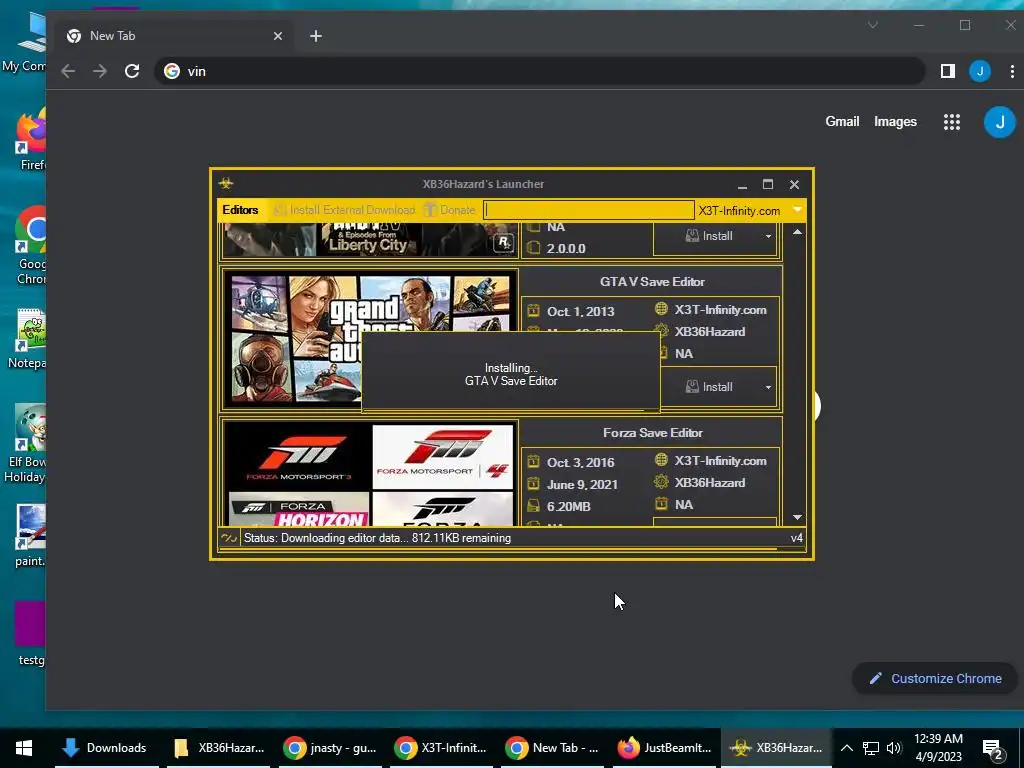1024x768 pixels.
Task: Show hidden system tray icons chevron
Action: click(846, 748)
